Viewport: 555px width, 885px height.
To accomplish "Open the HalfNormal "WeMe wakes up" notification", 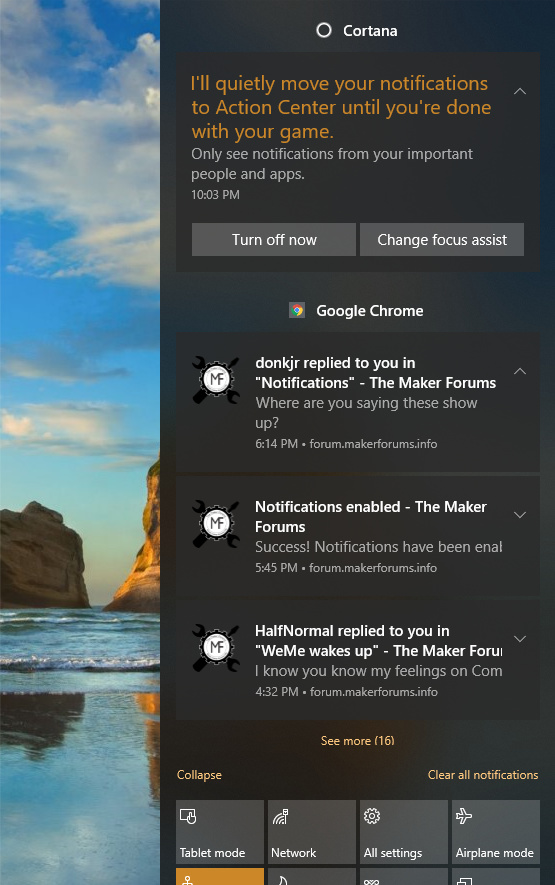I will pos(357,660).
